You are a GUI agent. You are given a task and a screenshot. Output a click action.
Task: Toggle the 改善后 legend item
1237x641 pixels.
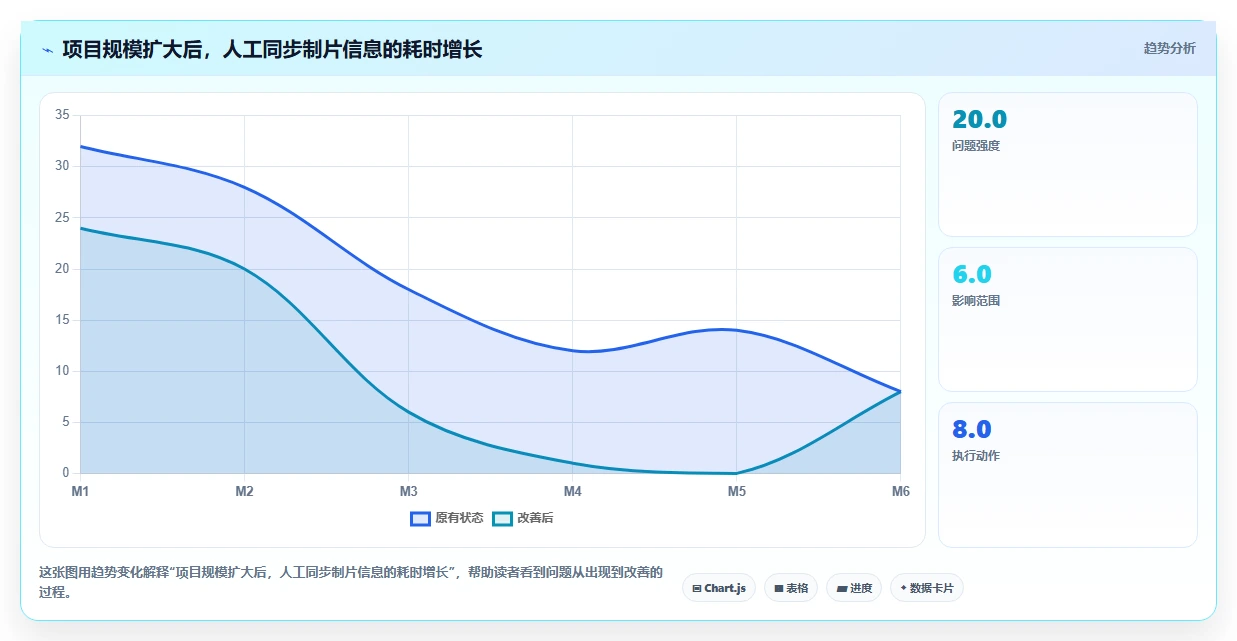[x=523, y=518]
